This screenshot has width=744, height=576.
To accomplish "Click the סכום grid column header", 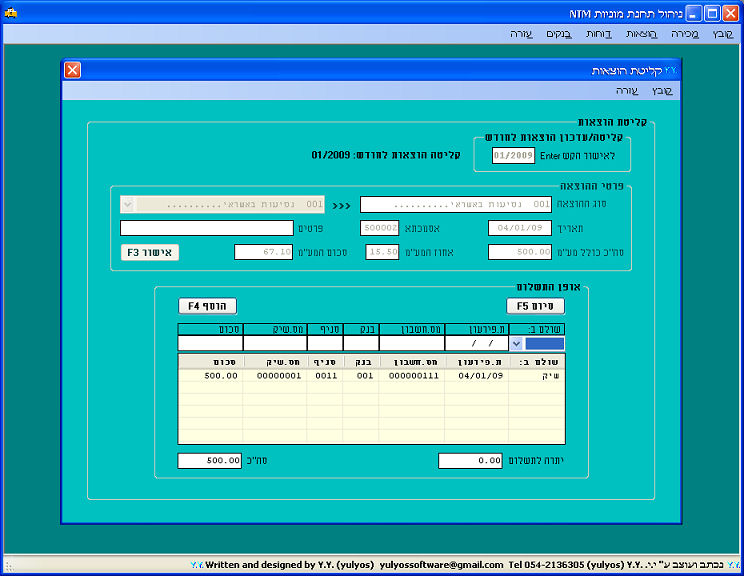I will point(211,362).
